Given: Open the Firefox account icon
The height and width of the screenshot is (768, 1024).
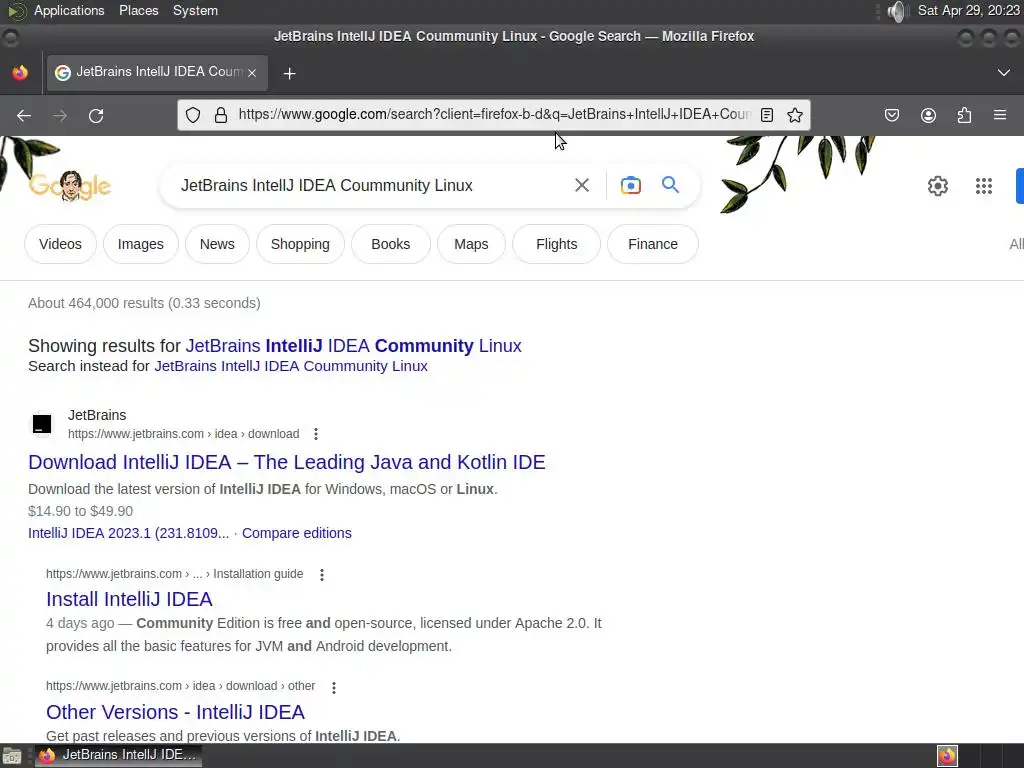Looking at the screenshot, I should pos(928,116).
